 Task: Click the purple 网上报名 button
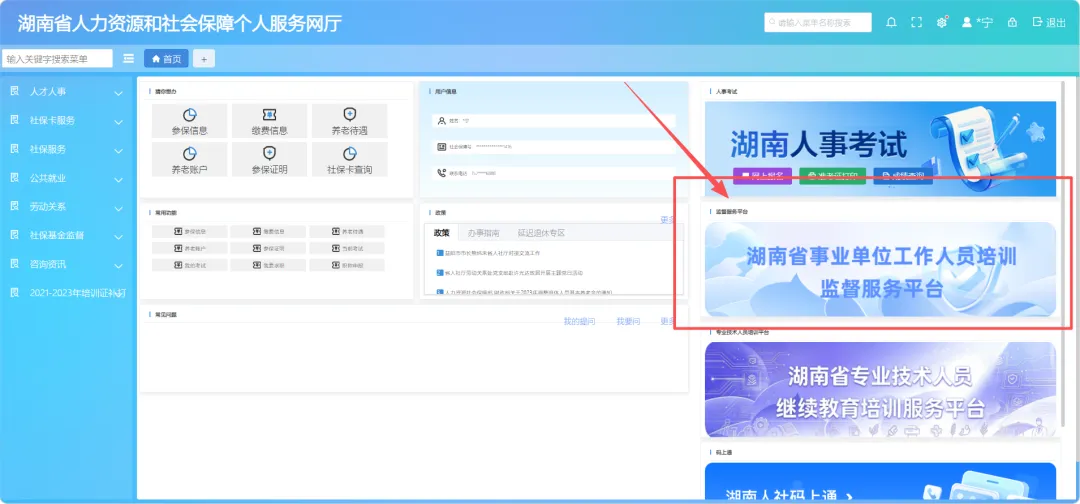click(x=762, y=176)
